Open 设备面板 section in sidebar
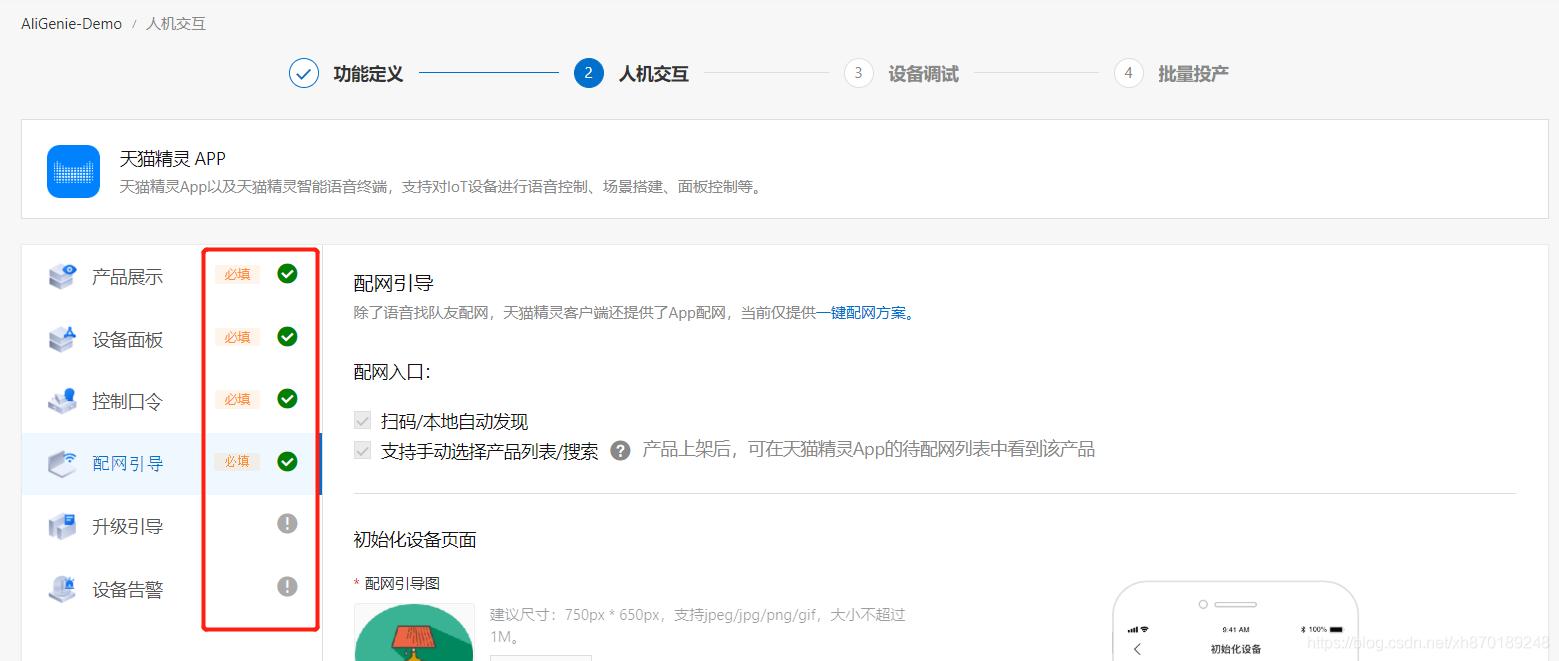Viewport: 1559px width, 661px height. pyautogui.click(x=128, y=340)
